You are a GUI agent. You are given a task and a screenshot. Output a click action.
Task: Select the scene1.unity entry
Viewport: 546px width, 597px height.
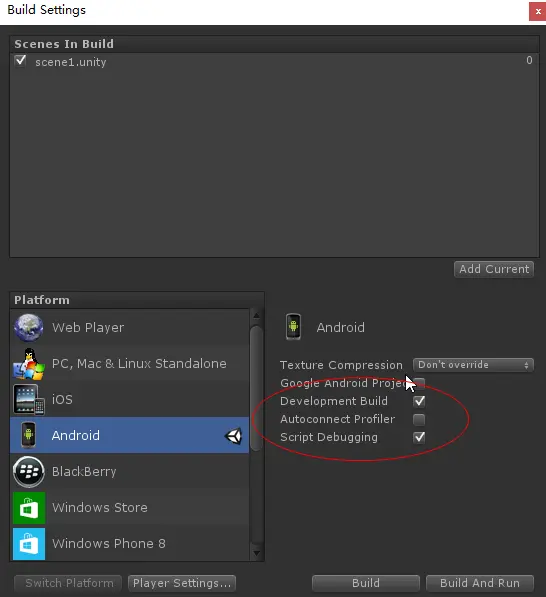[x=71, y=62]
